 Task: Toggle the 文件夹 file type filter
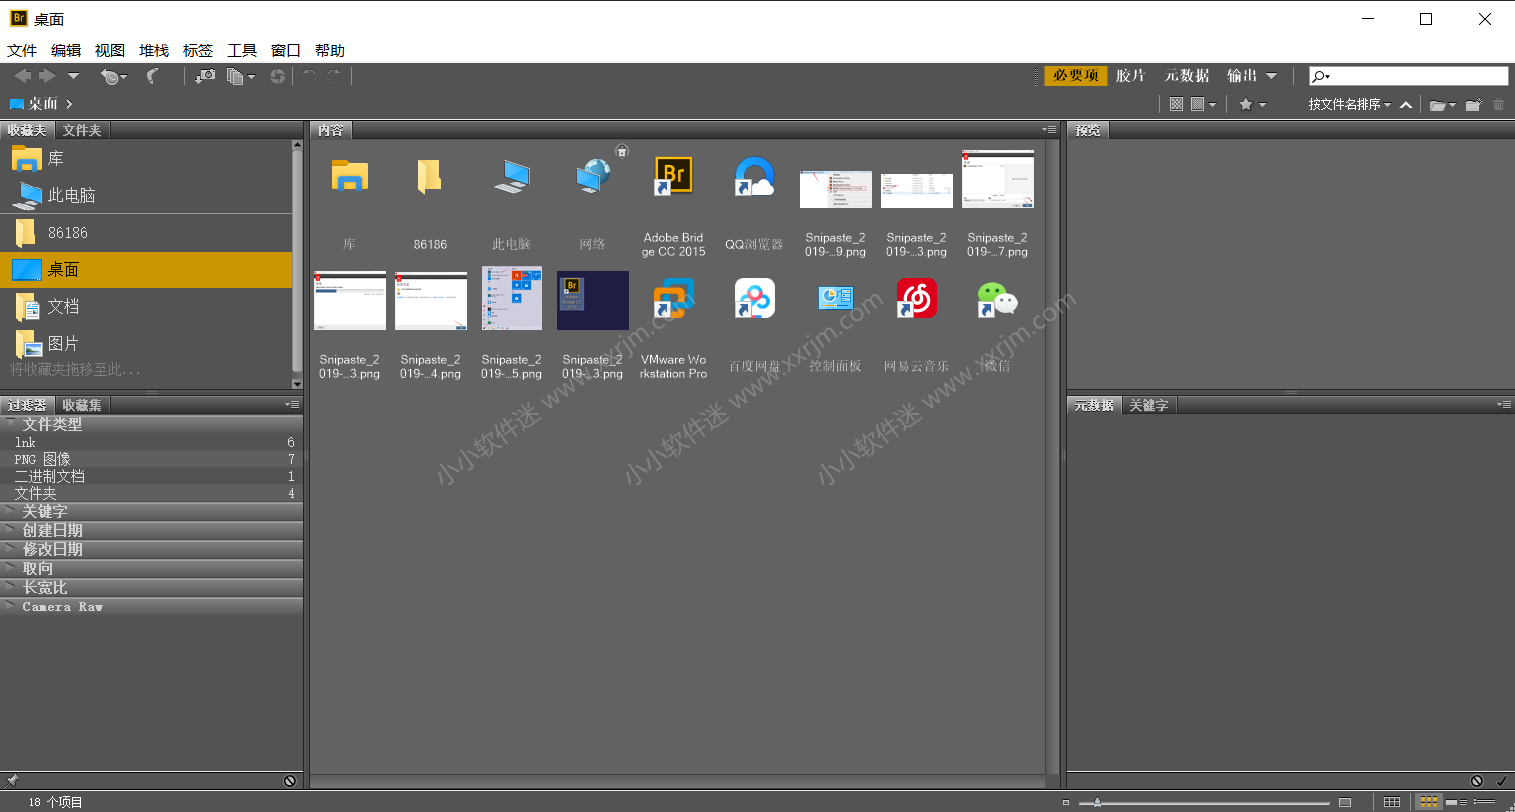click(x=152, y=493)
